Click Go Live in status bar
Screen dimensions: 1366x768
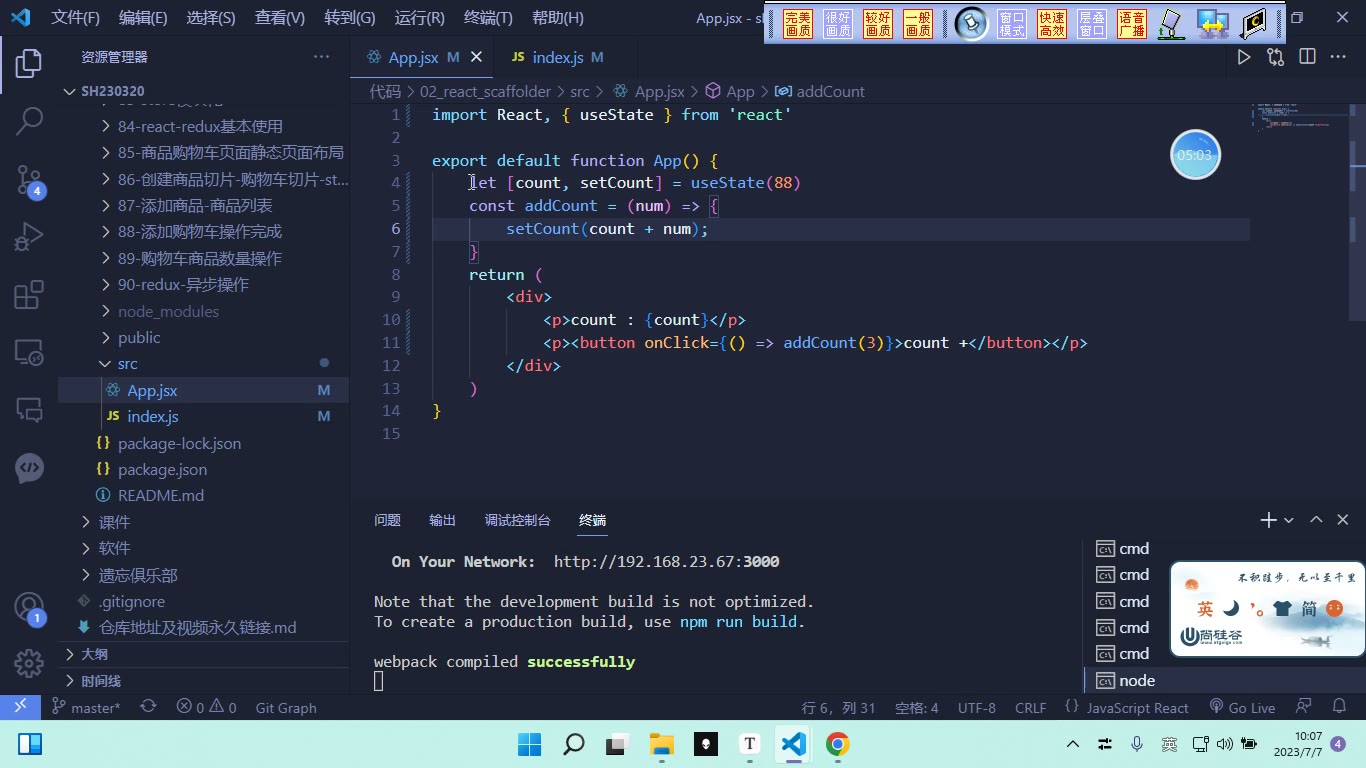[1242, 707]
